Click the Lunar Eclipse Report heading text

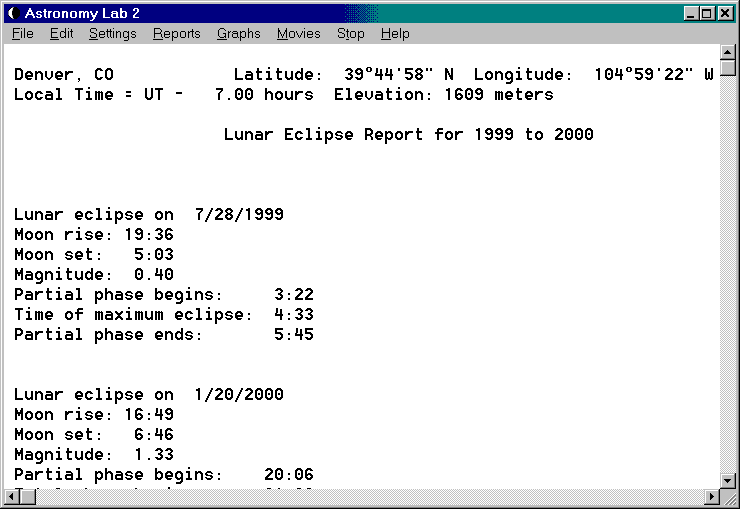(408, 134)
